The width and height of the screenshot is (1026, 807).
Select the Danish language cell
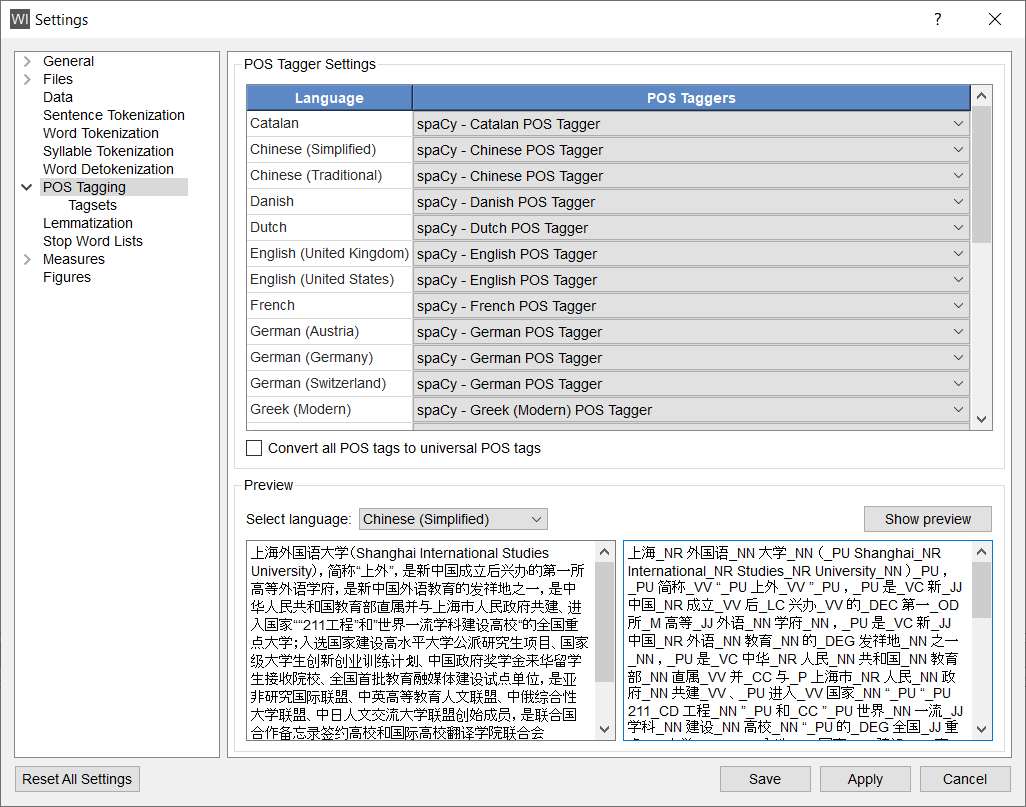[329, 202]
